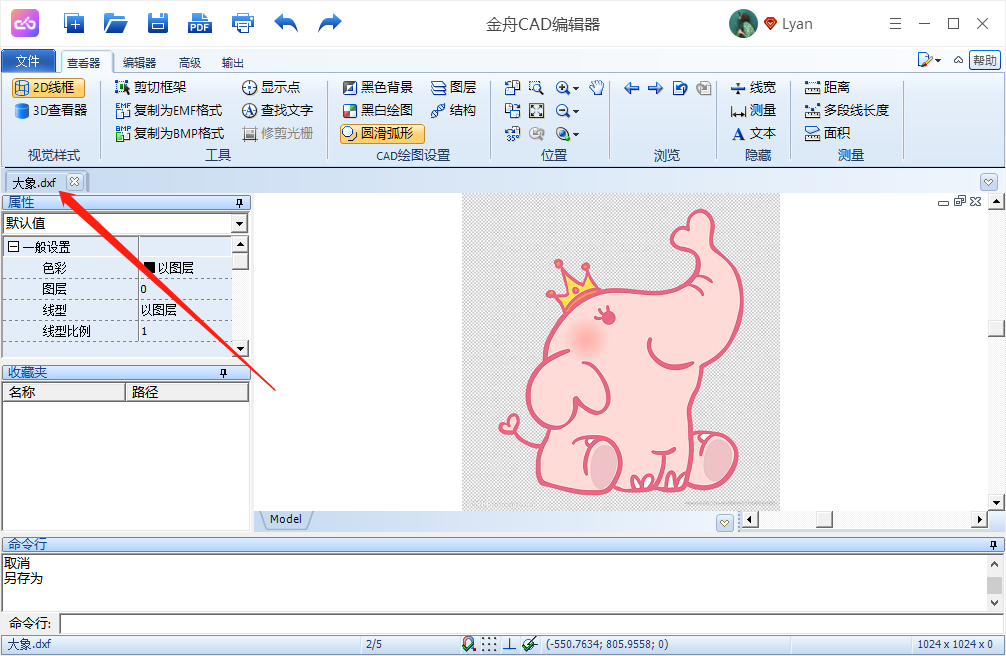The width and height of the screenshot is (1006, 656).
Task: Switch to the 编辑器 ribbon tab
Action: 139,63
